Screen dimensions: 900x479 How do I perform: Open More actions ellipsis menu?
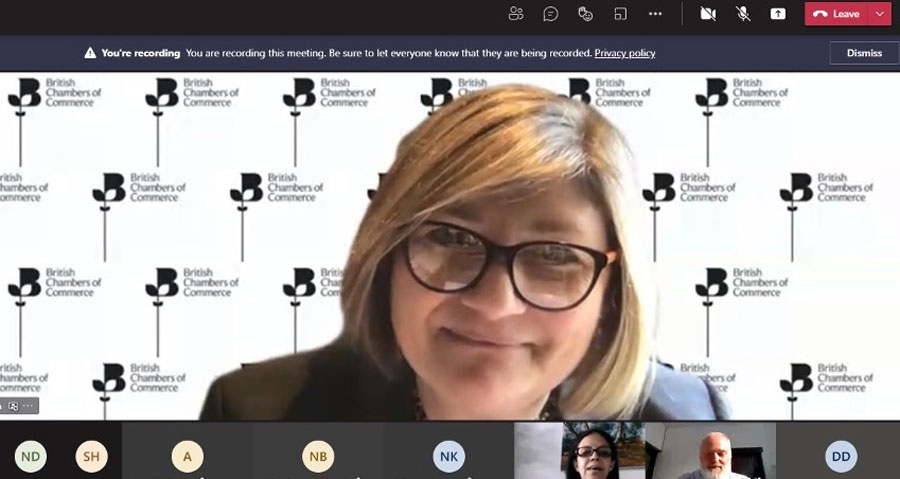655,14
